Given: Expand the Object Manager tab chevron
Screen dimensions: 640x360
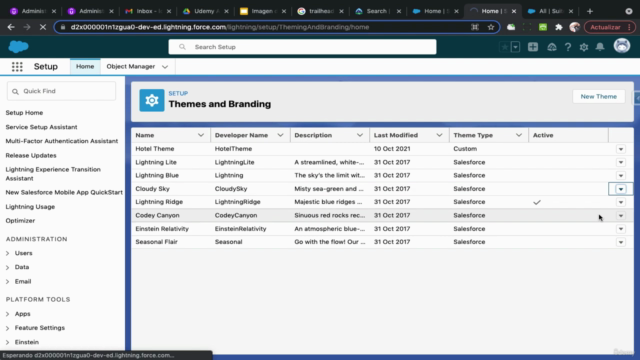Looking at the screenshot, I should pyautogui.click(x=165, y=67).
